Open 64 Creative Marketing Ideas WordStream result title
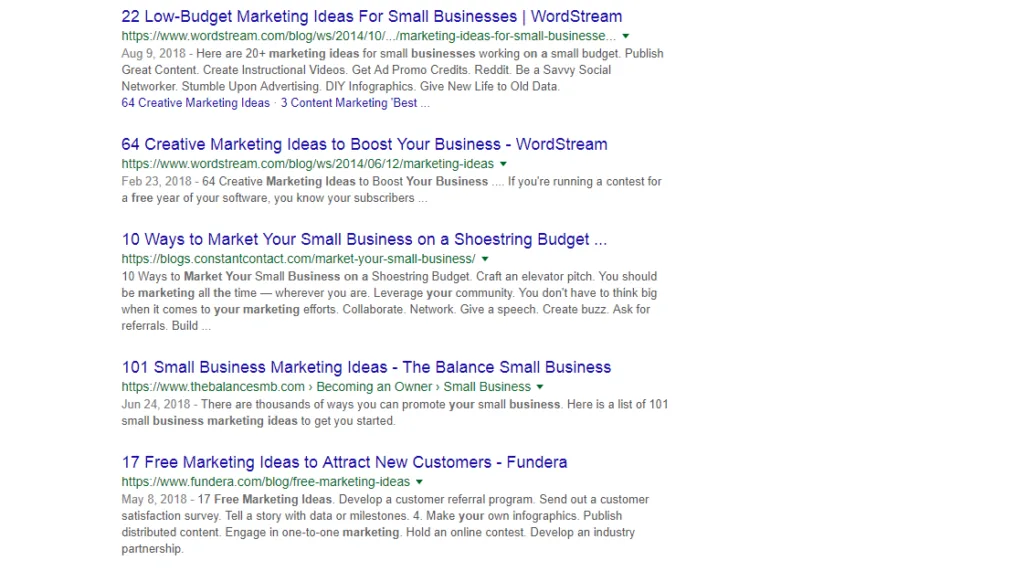The image size is (1024, 571). [x=364, y=144]
